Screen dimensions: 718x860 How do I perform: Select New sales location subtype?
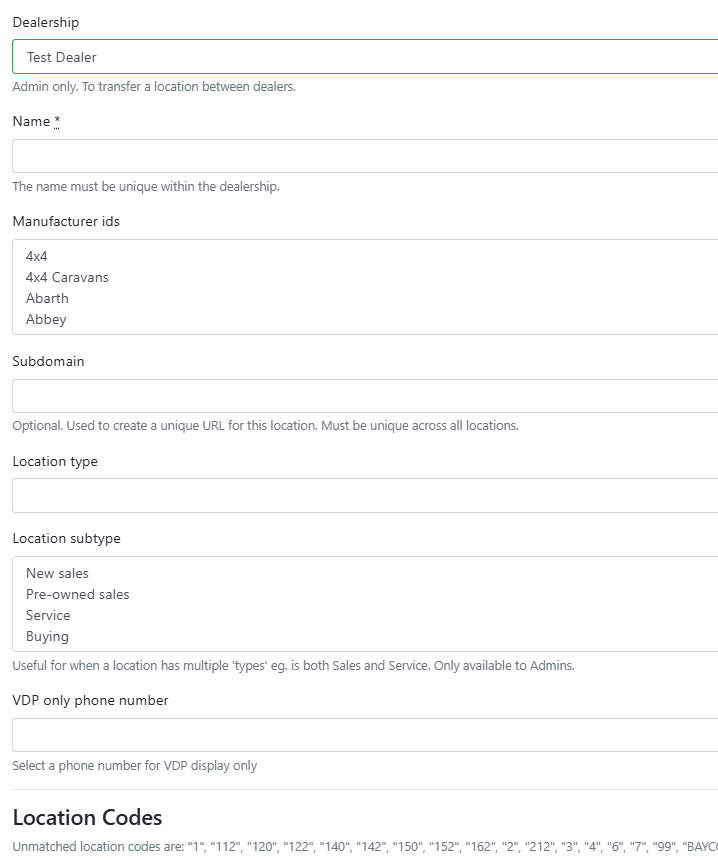click(57, 573)
